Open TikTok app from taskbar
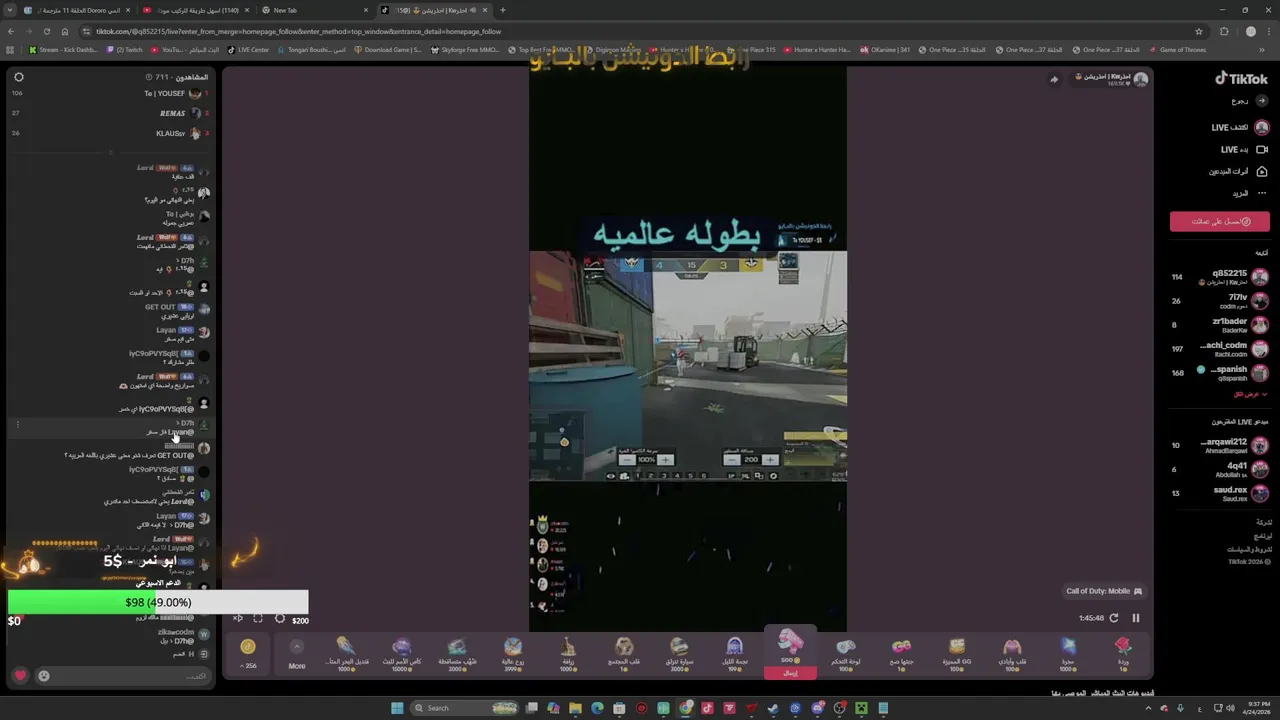1280x720 pixels. 707,708
